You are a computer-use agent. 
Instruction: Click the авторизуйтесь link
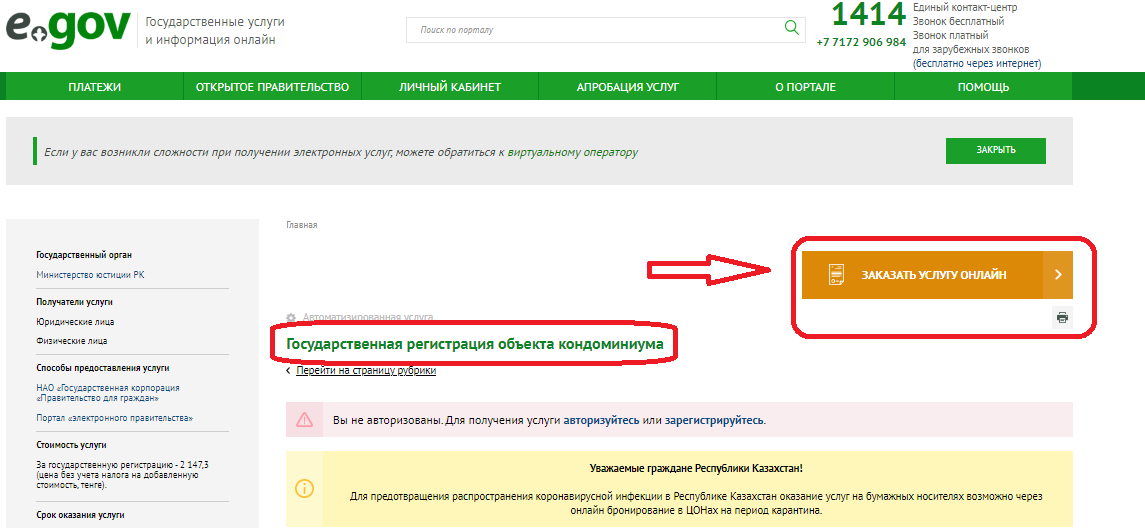pyautogui.click(x=602, y=421)
